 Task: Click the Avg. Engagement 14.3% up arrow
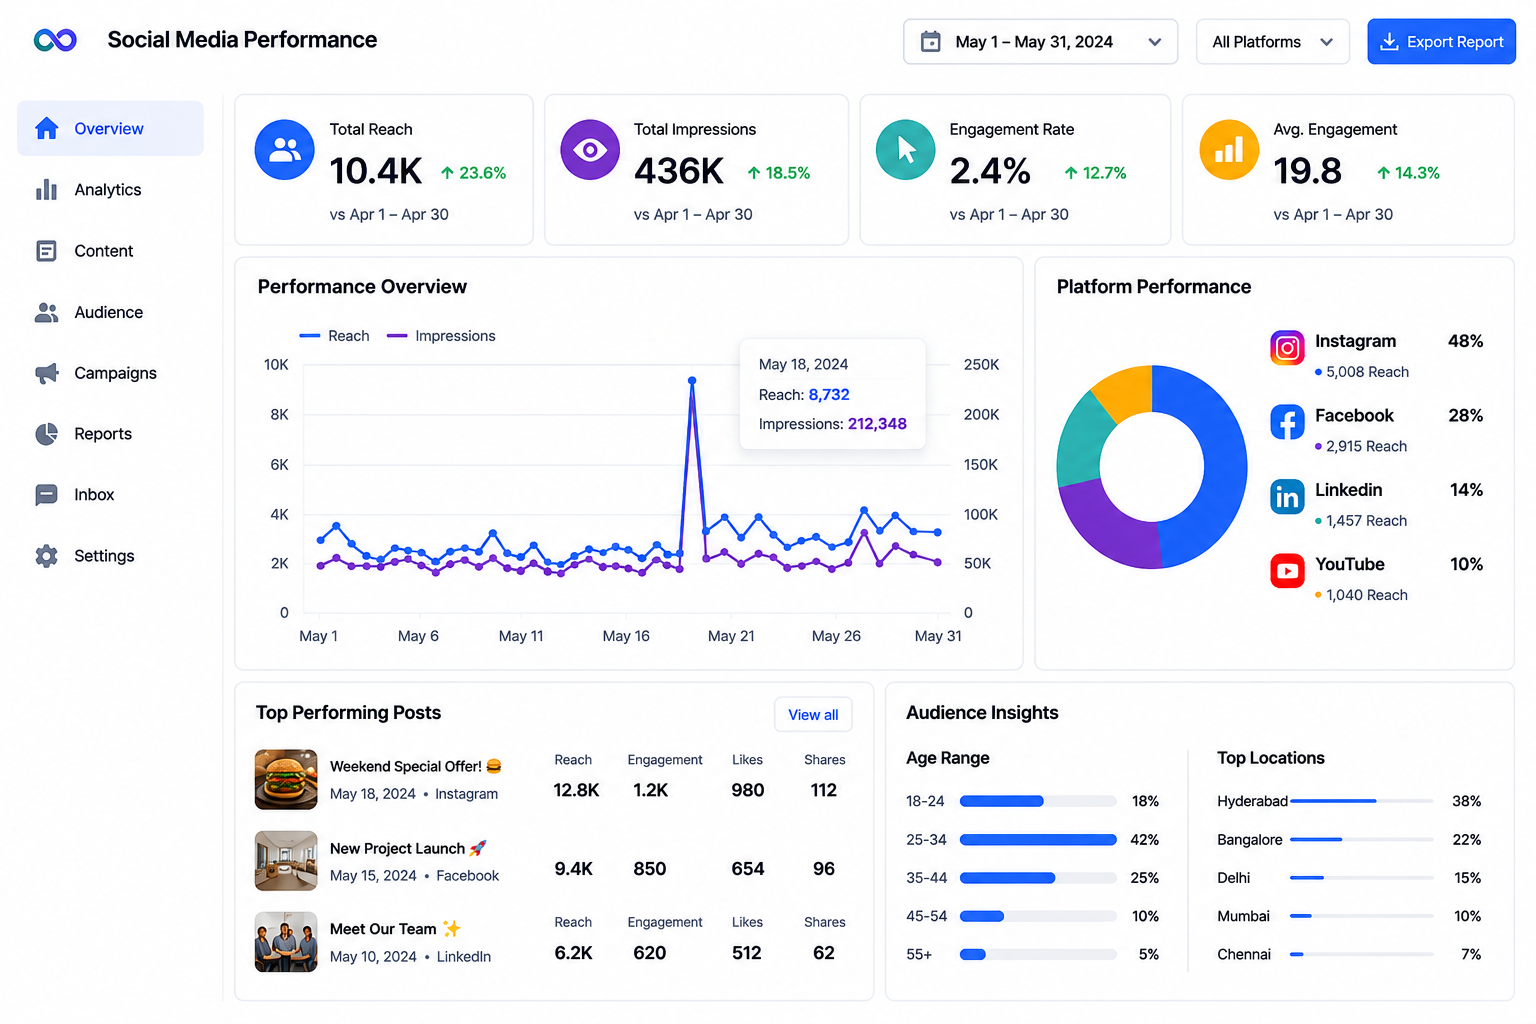coord(1383,173)
